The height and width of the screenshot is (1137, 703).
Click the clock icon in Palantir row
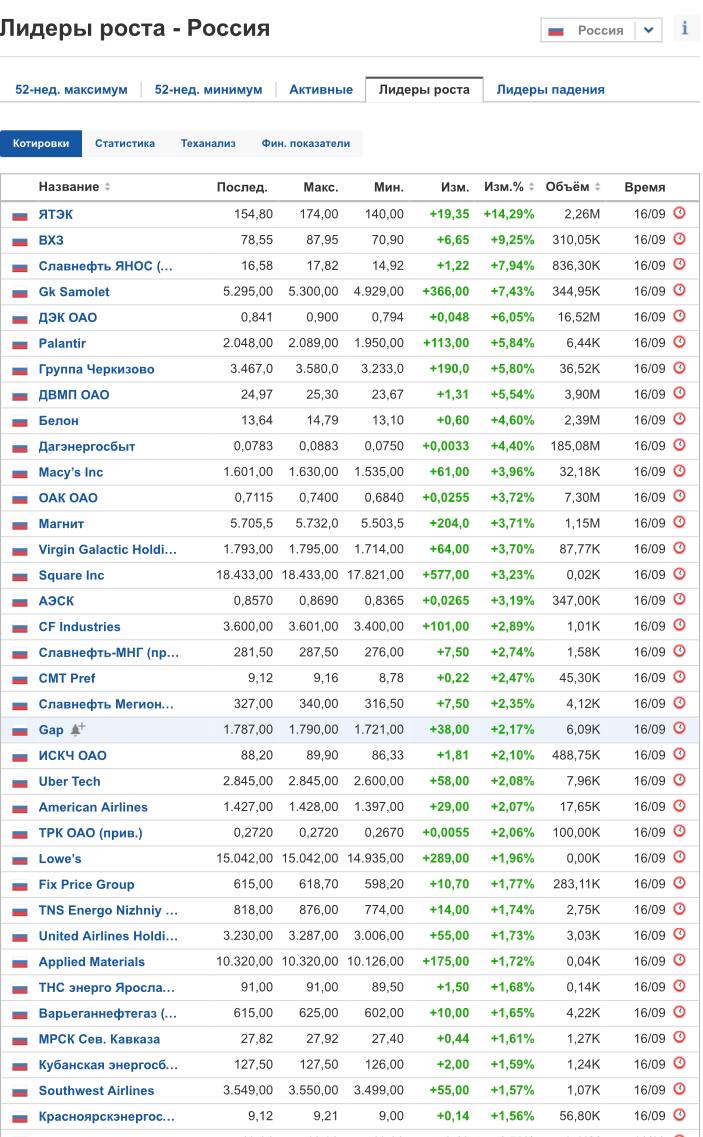tap(680, 342)
